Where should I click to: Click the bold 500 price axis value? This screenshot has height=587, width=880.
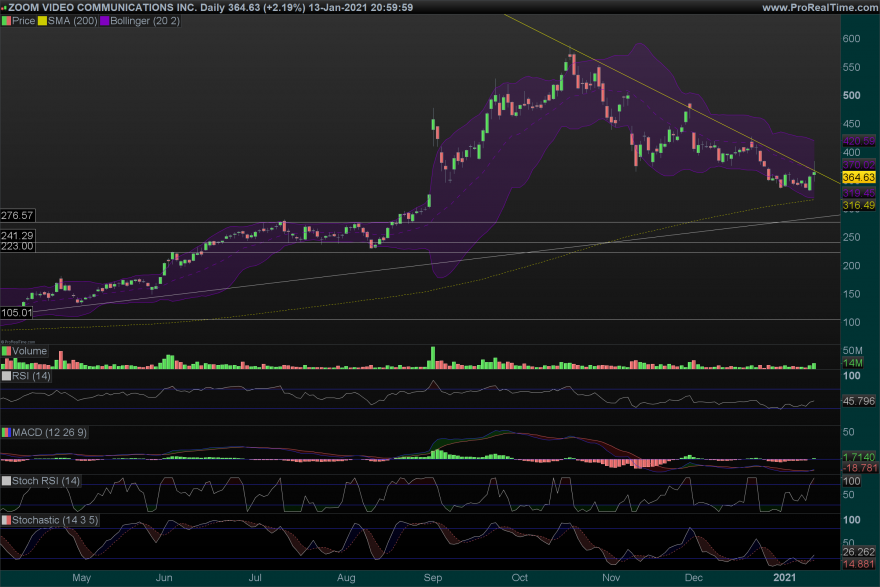[x=851, y=95]
